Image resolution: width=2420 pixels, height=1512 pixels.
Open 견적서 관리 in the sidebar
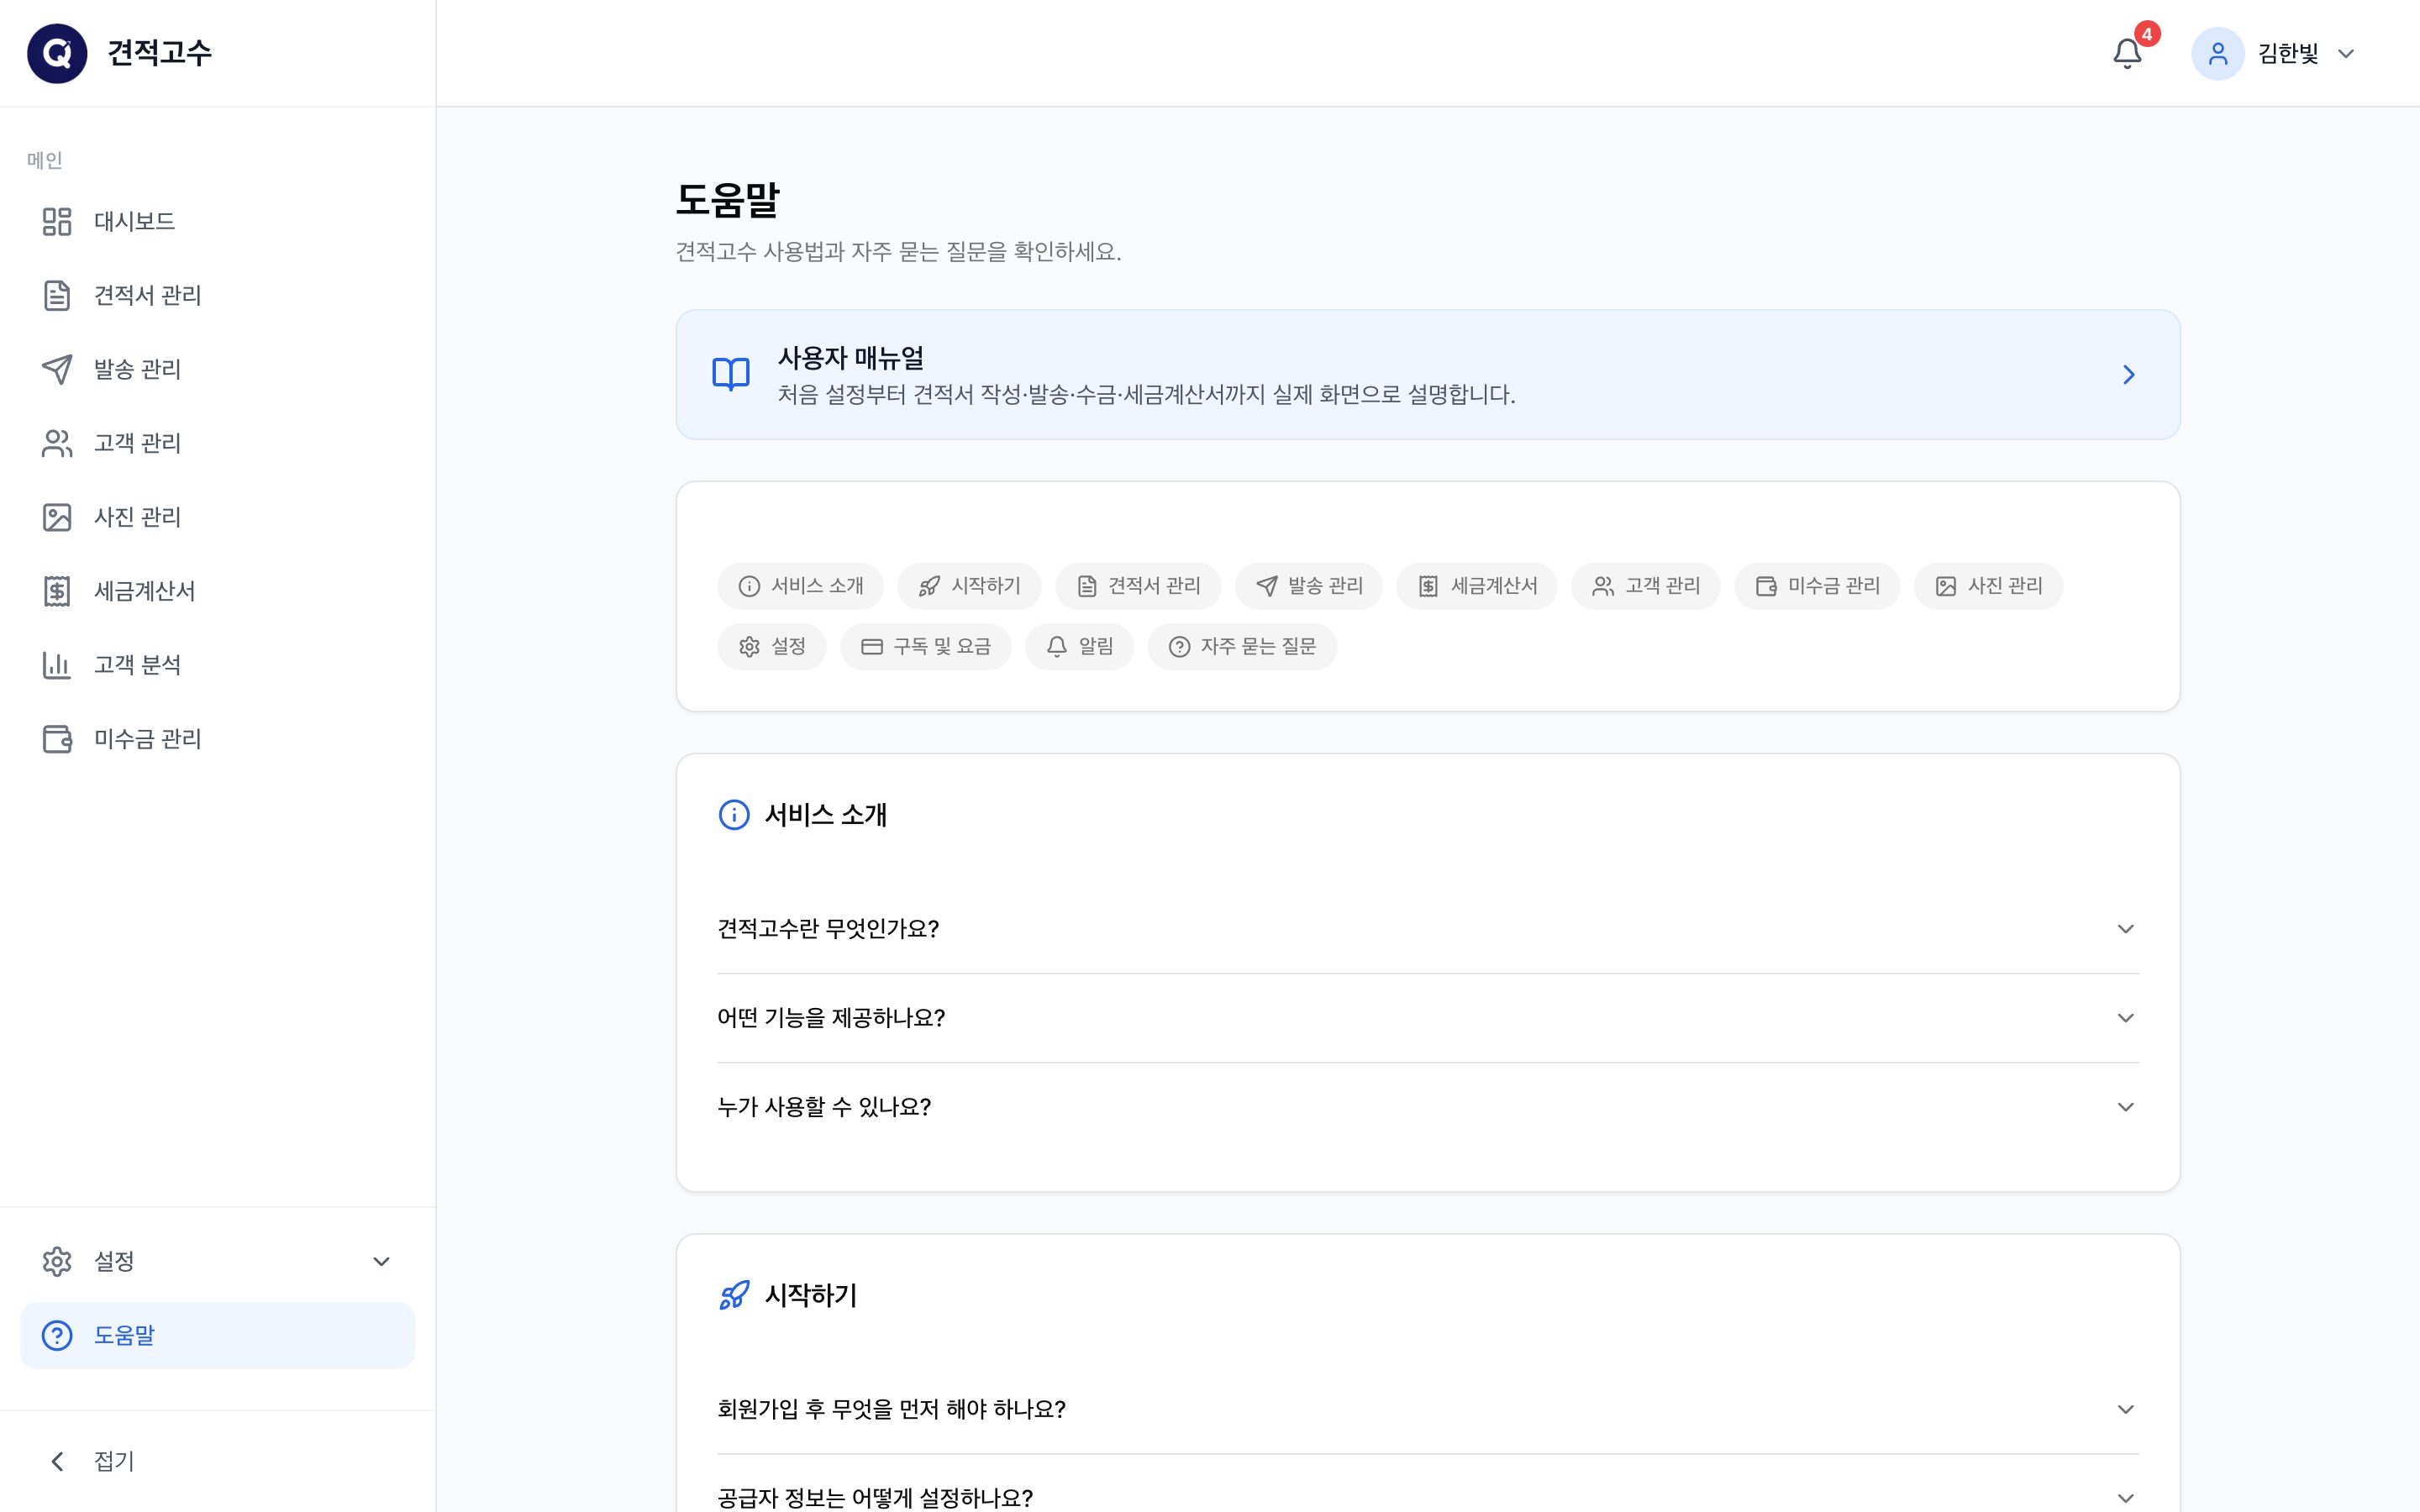(217, 295)
